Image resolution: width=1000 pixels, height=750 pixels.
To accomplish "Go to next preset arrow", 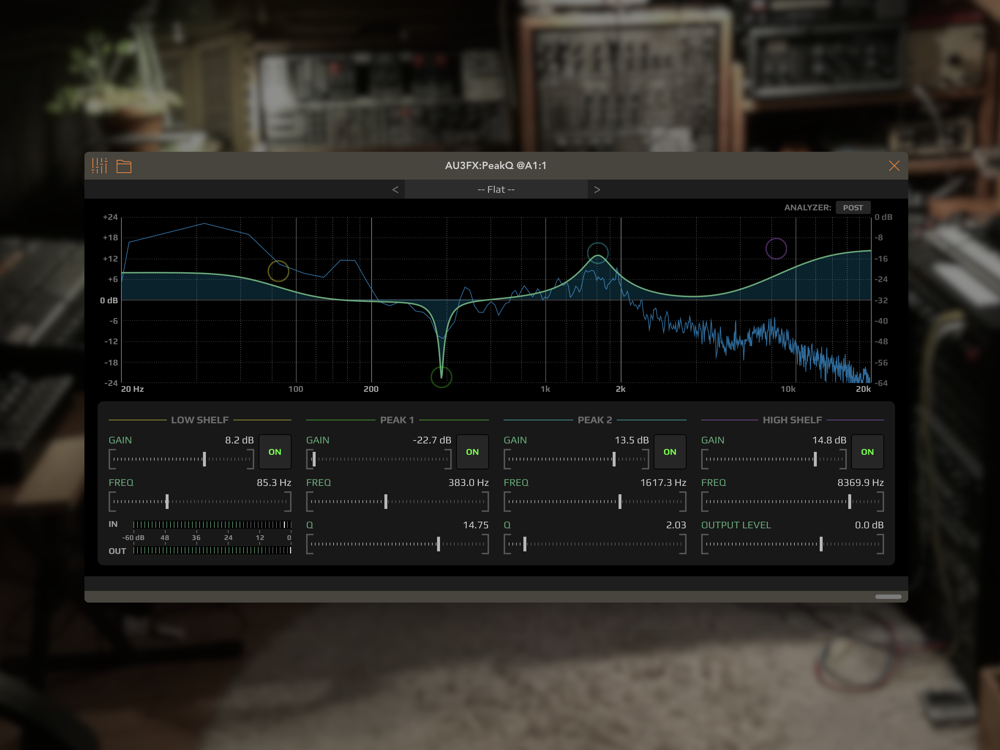I will point(597,189).
